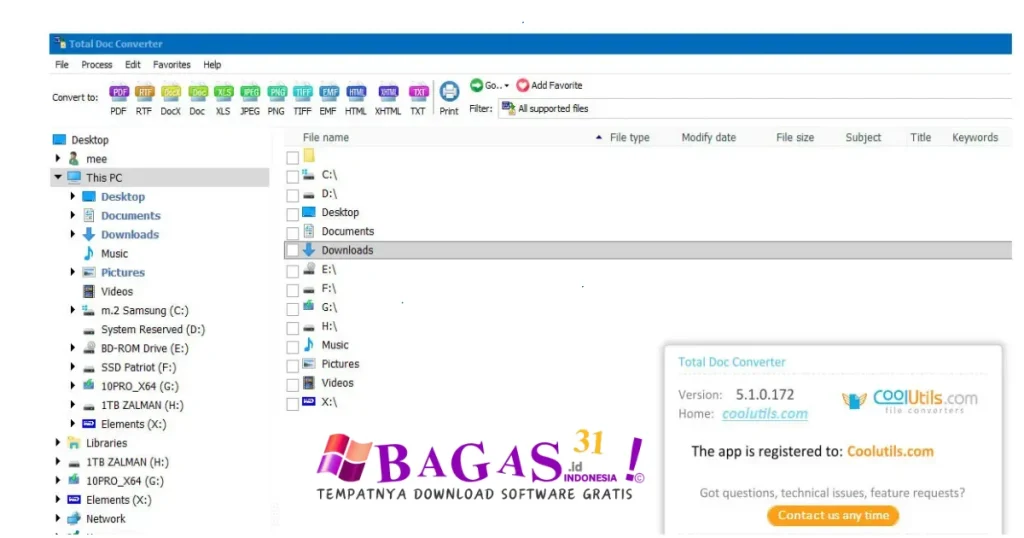This screenshot has width=1024, height=538.
Task: Open the coolutils.com home link
Action: click(765, 413)
